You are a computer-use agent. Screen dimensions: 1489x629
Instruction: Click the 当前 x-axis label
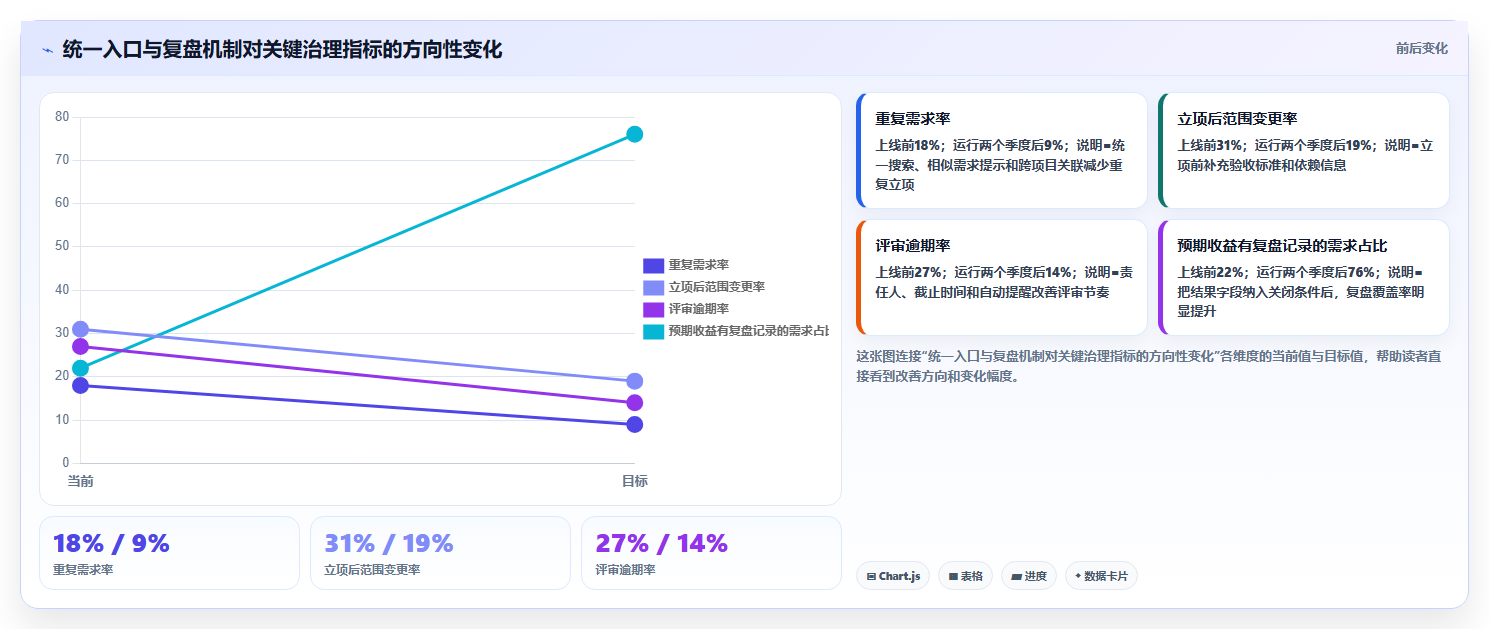coord(80,481)
